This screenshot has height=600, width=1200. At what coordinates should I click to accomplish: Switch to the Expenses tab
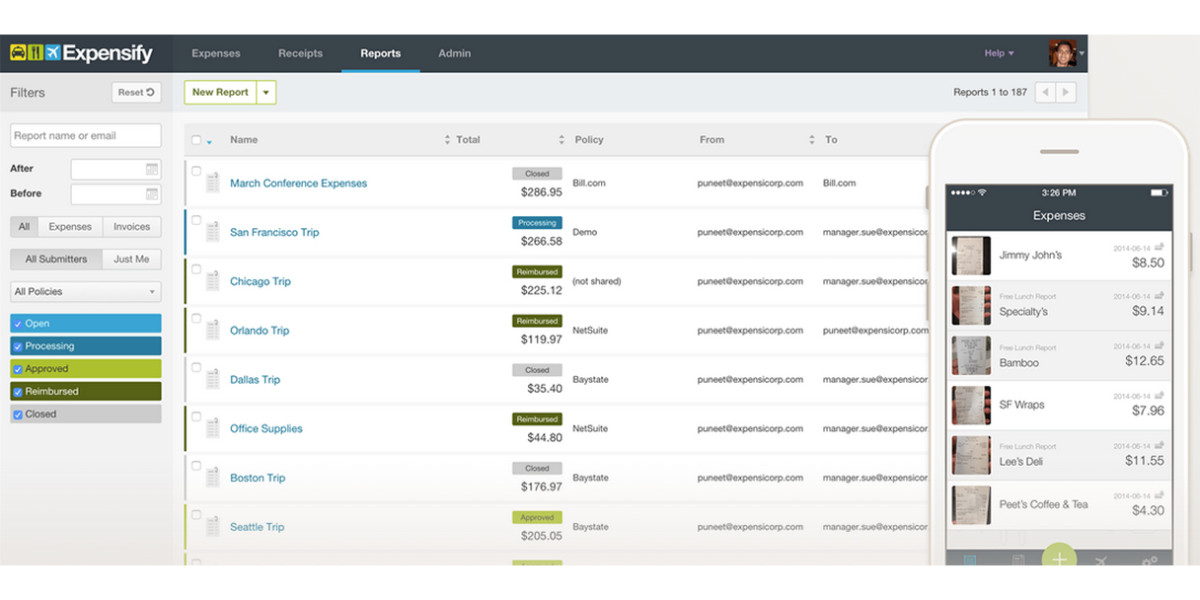(216, 53)
